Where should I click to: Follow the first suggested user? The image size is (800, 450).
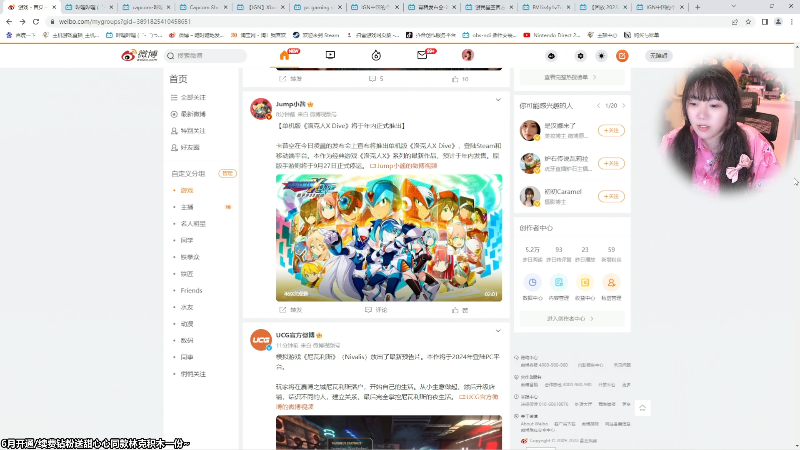pos(611,131)
